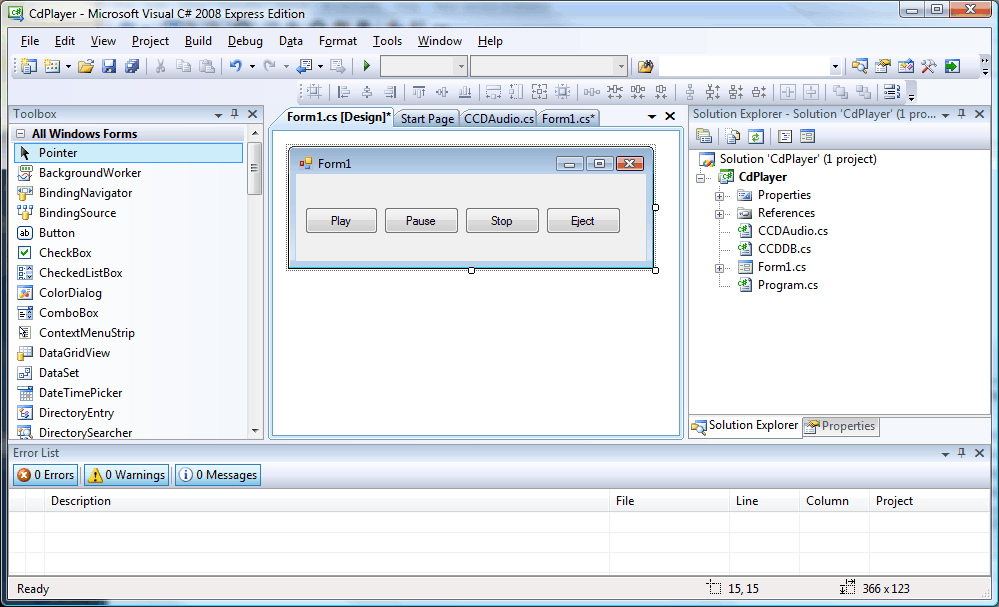The image size is (999, 607).
Task: Open the Build menu
Action: 198,41
